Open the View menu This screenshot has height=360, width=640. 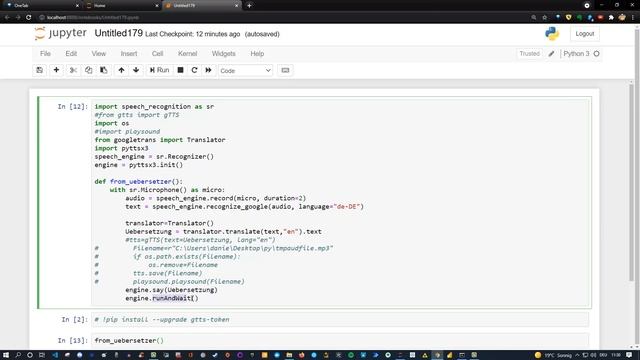point(98,53)
